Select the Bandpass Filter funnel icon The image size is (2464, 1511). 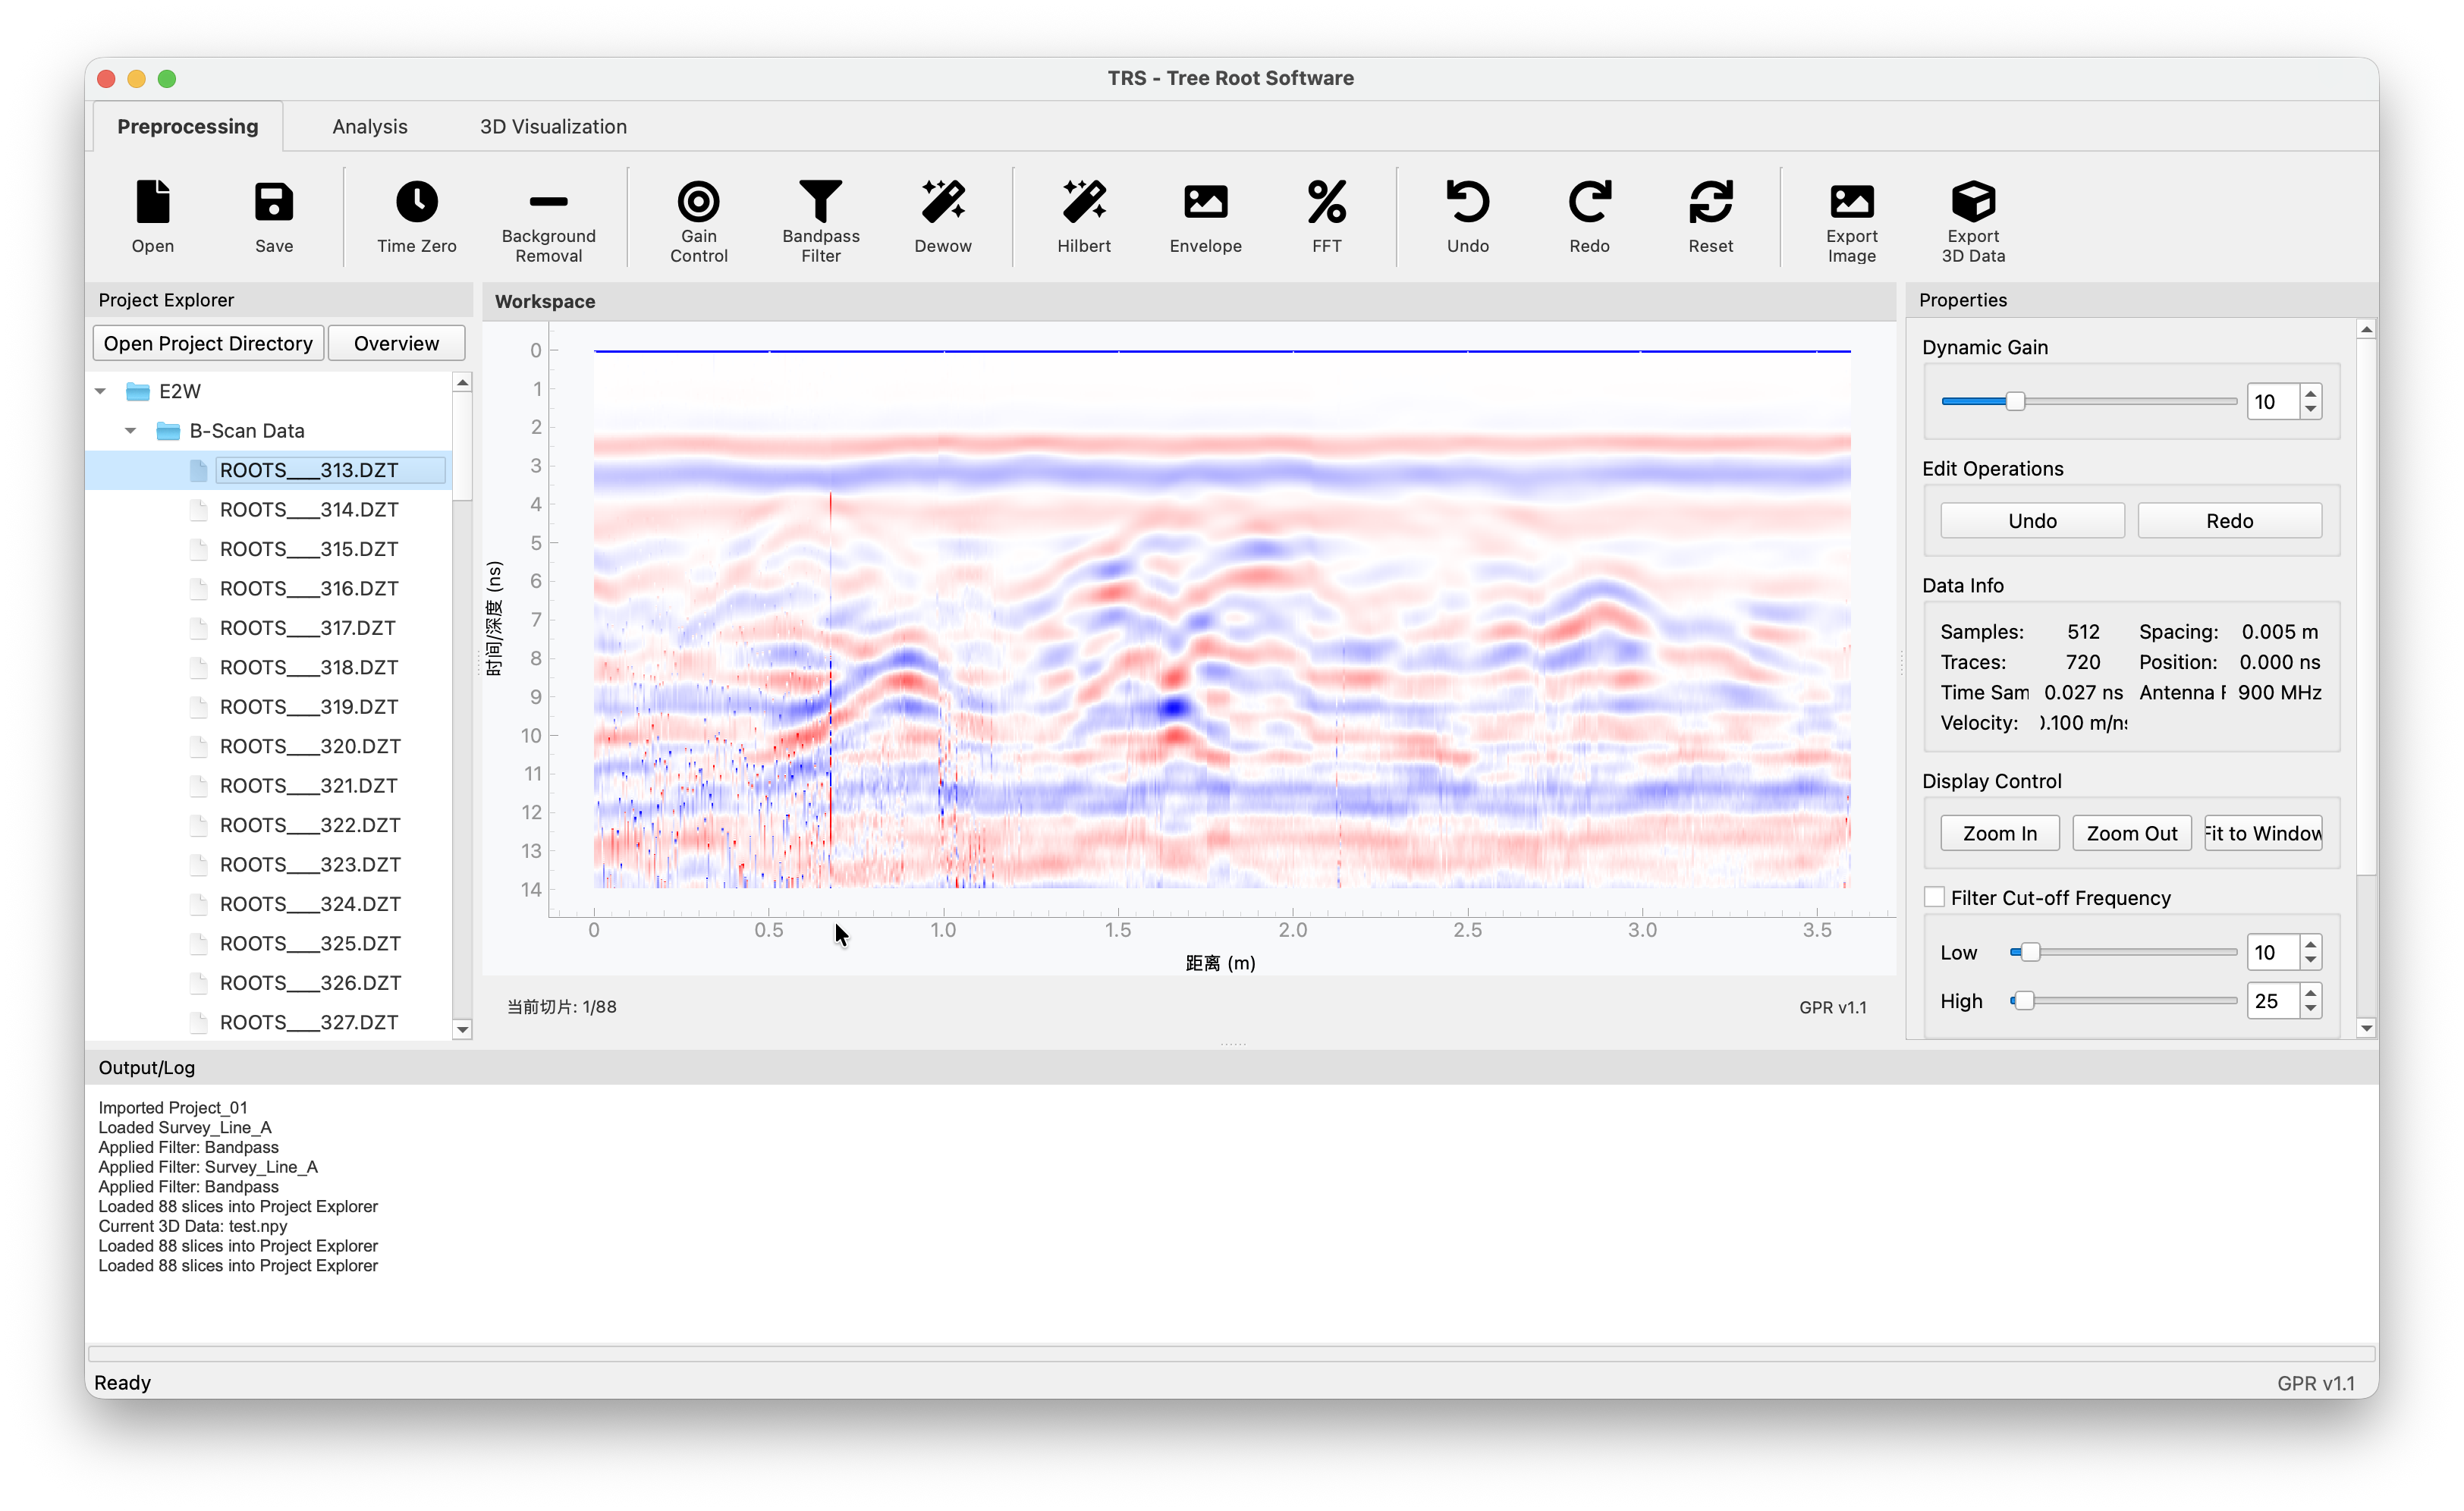(820, 203)
